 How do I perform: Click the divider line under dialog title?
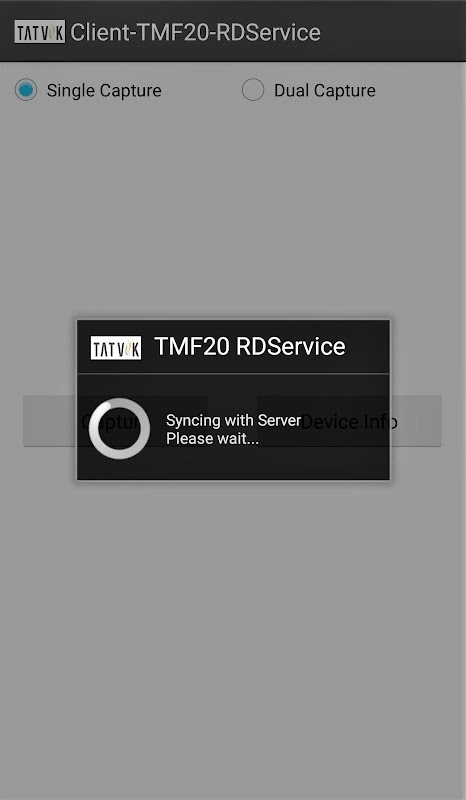(233, 374)
